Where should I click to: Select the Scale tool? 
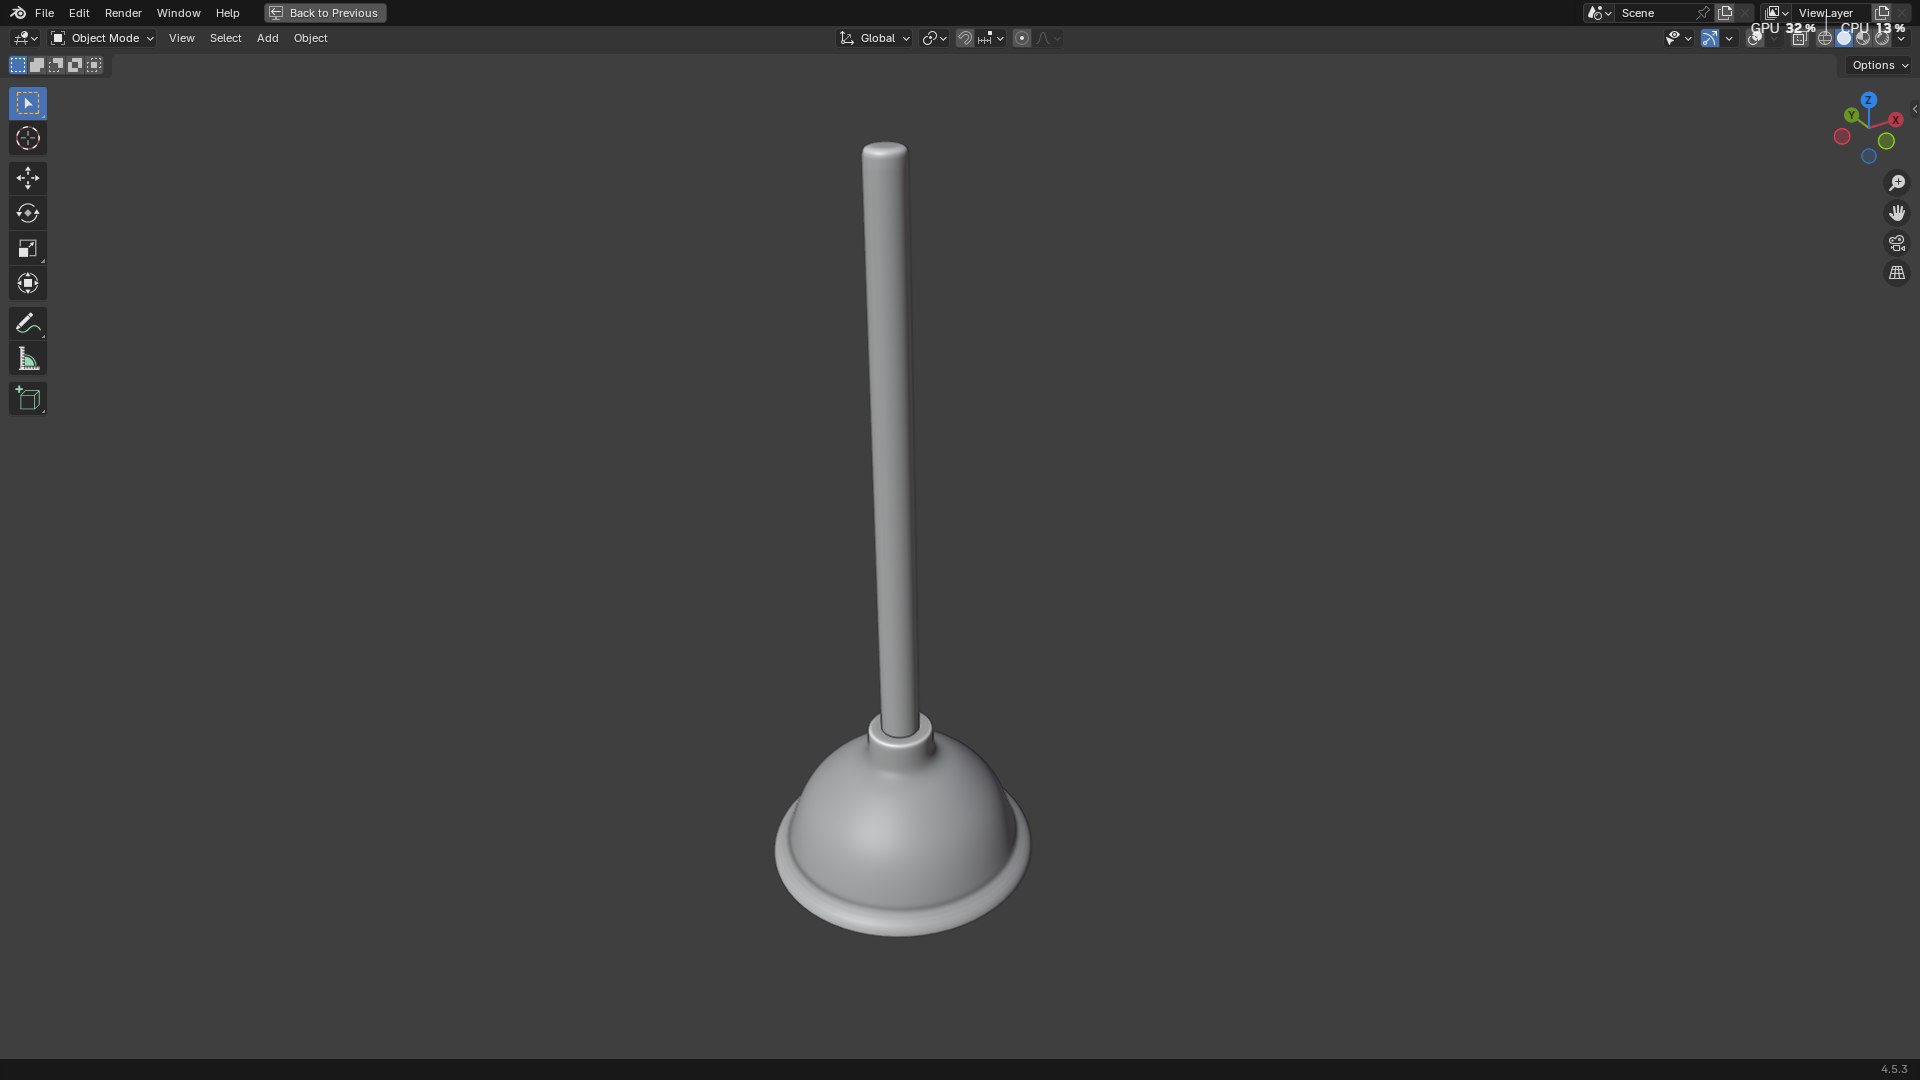28,248
